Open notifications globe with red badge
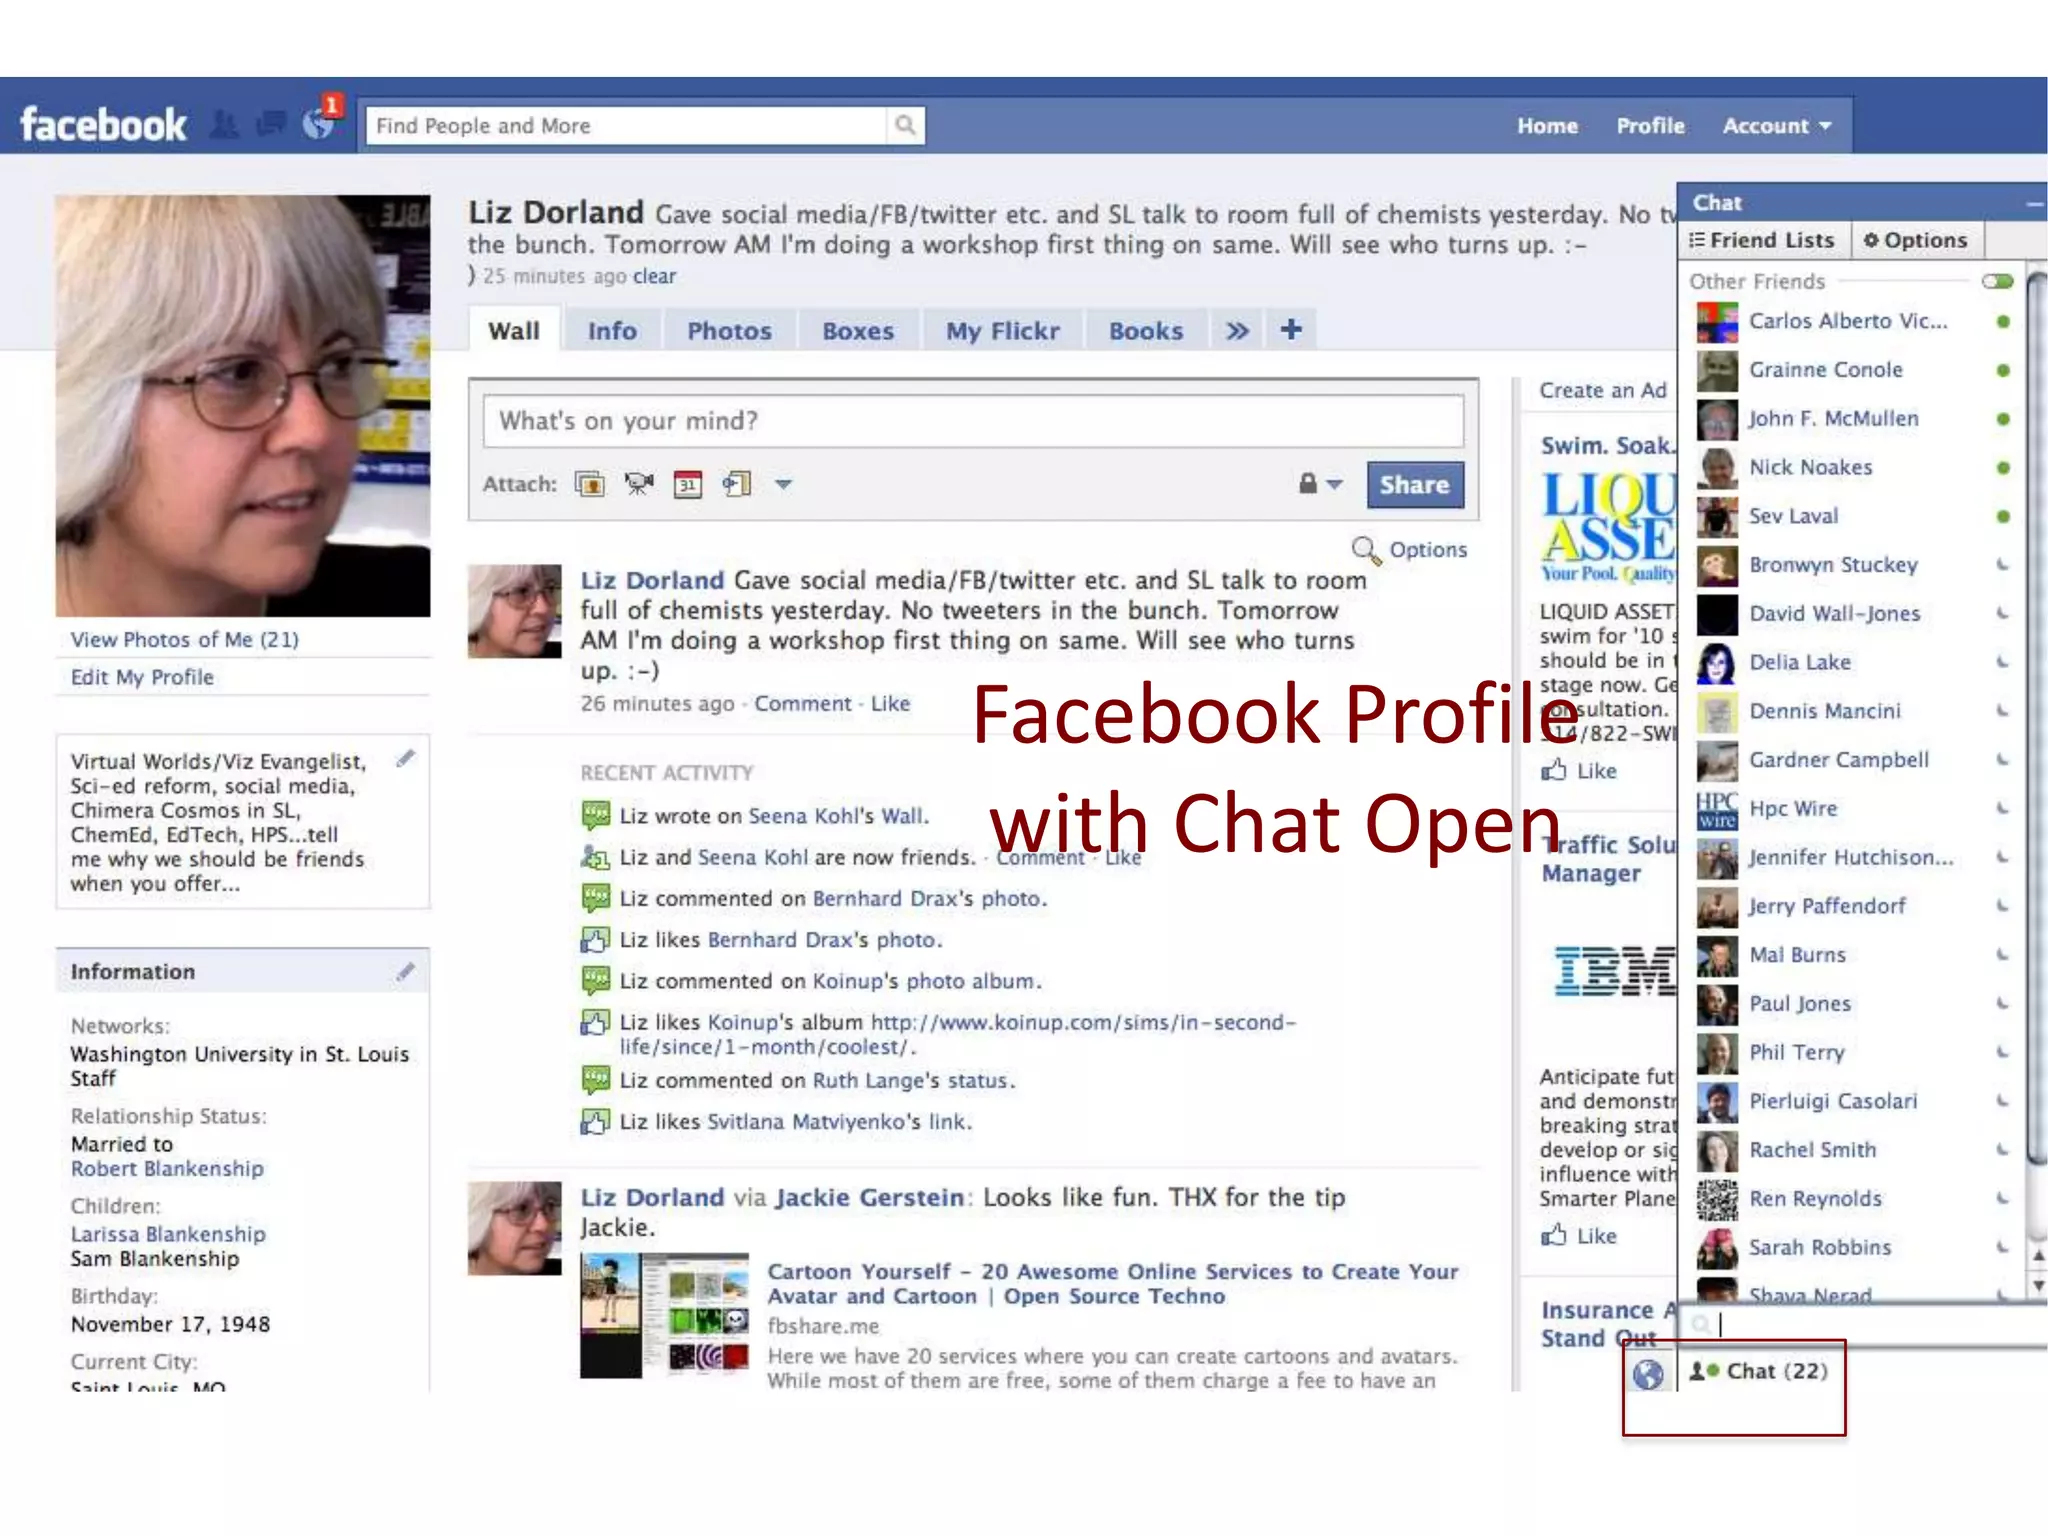 (320, 121)
